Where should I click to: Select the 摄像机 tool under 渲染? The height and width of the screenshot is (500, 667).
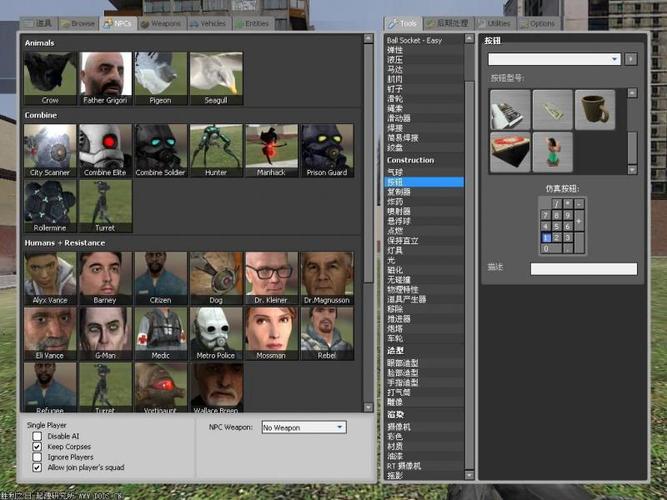[424, 427]
